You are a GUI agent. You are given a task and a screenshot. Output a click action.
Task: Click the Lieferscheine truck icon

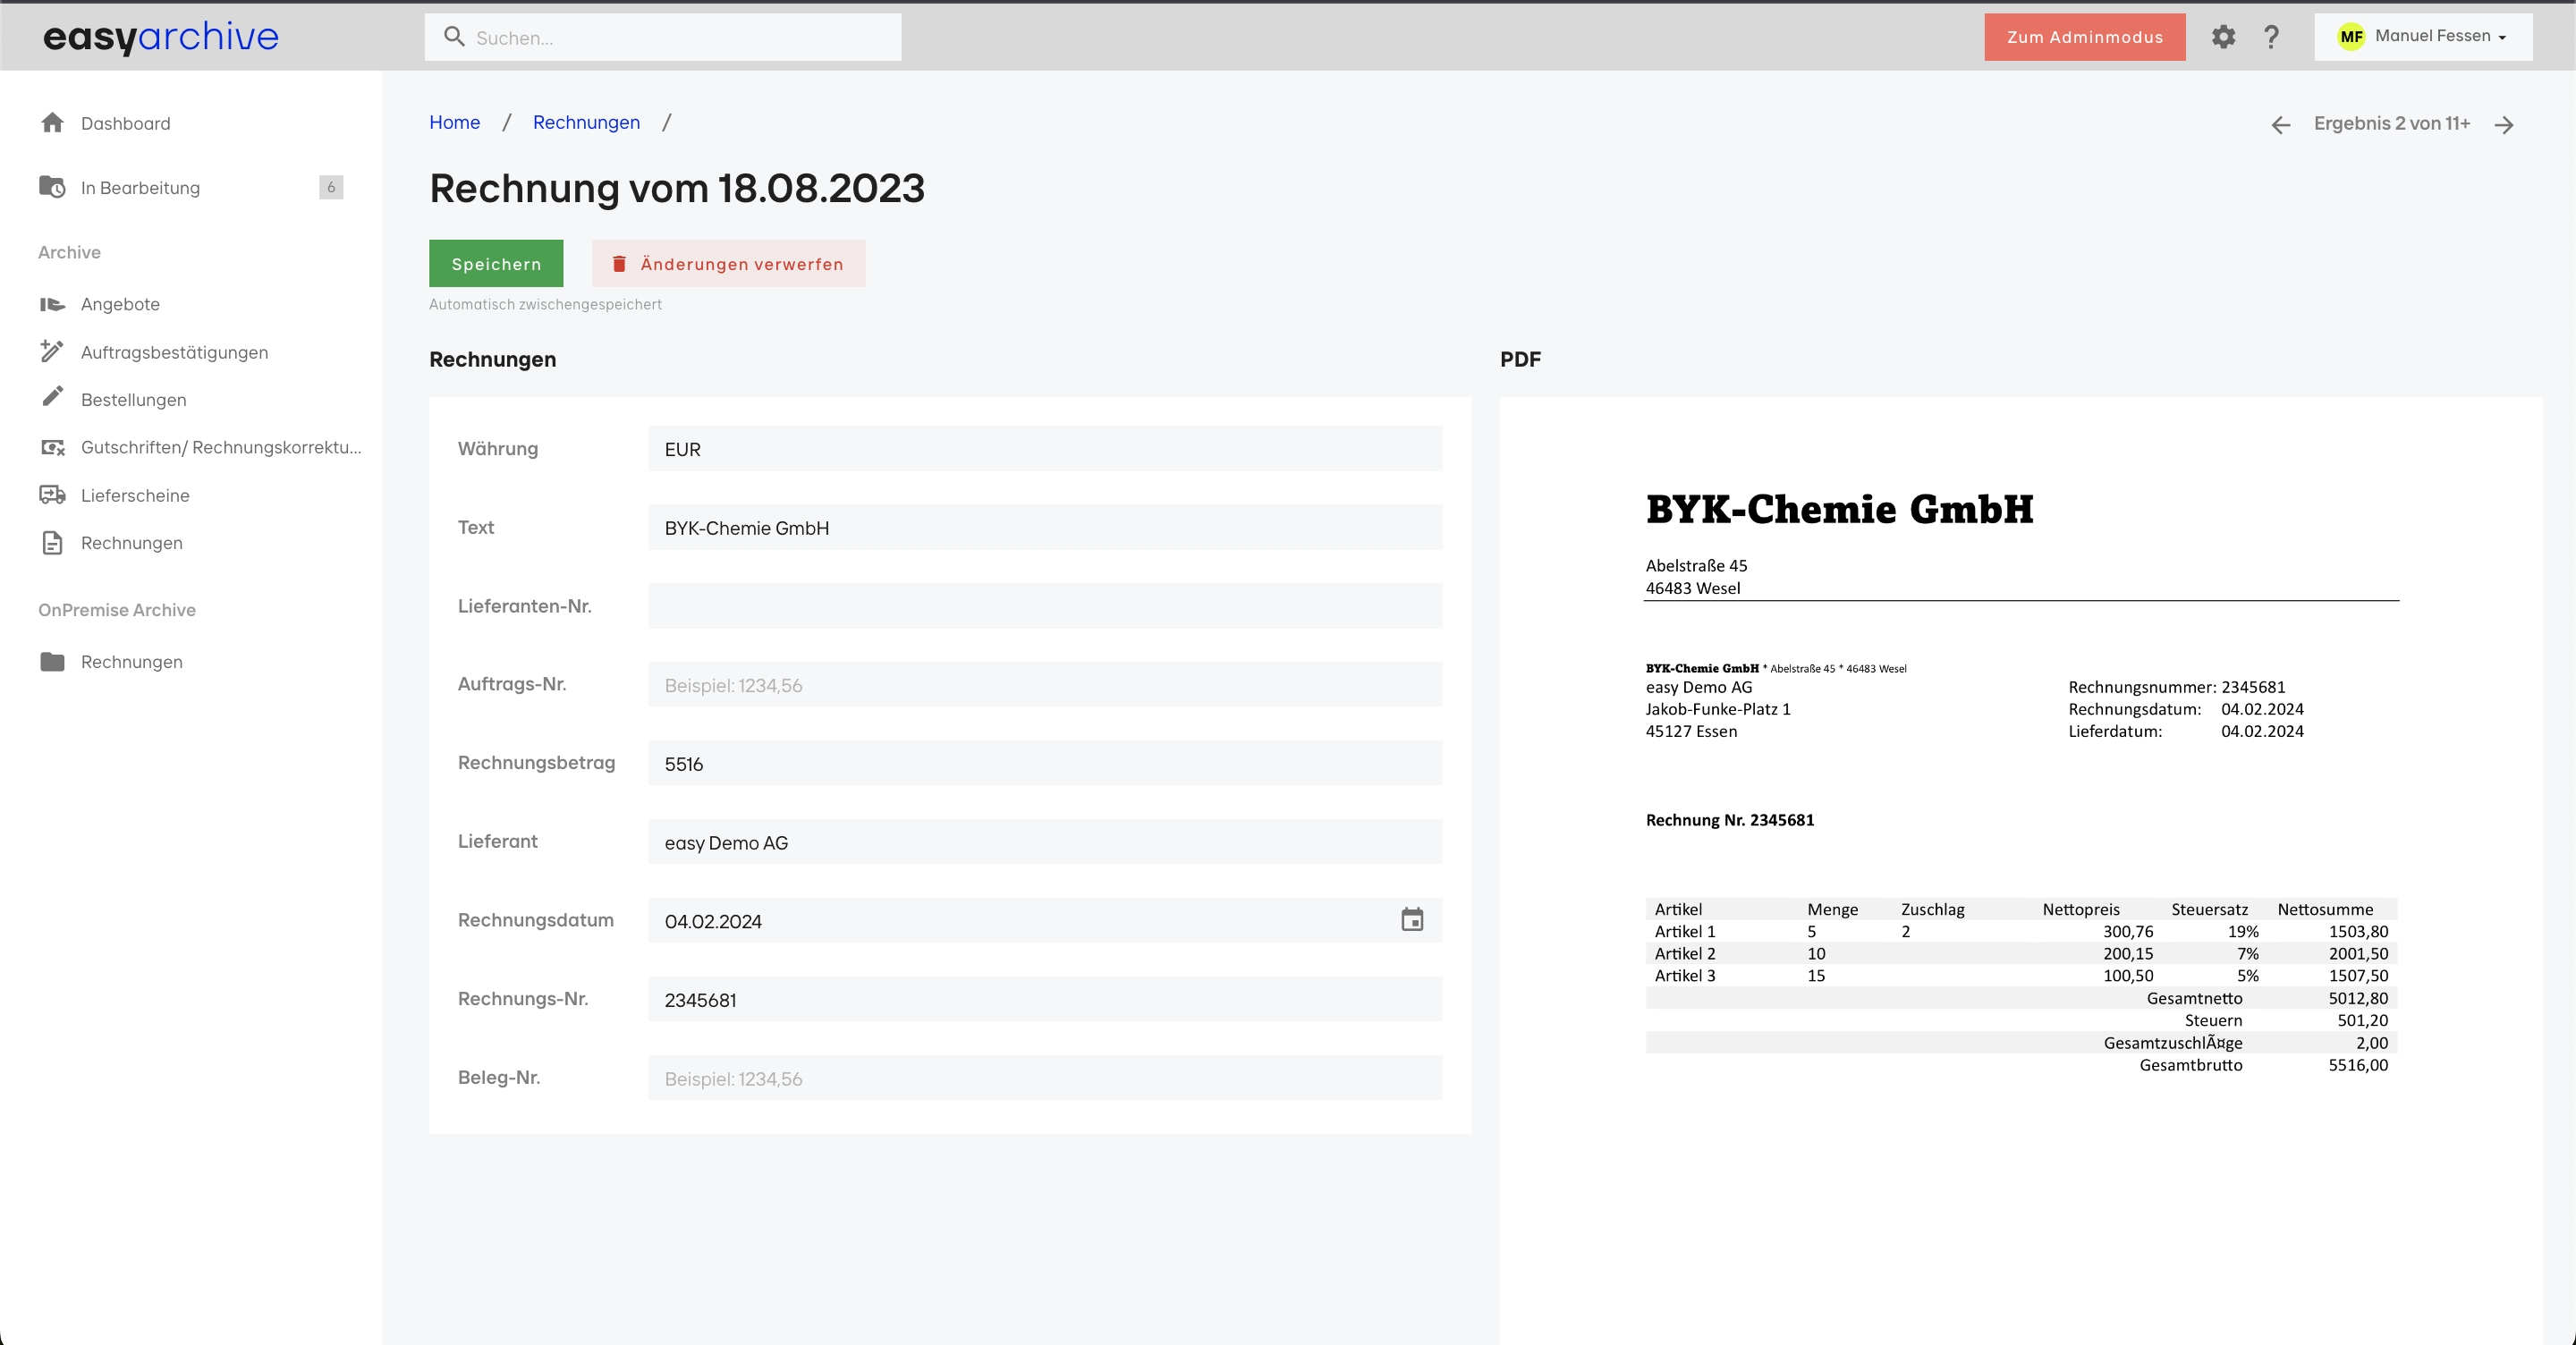[52, 495]
